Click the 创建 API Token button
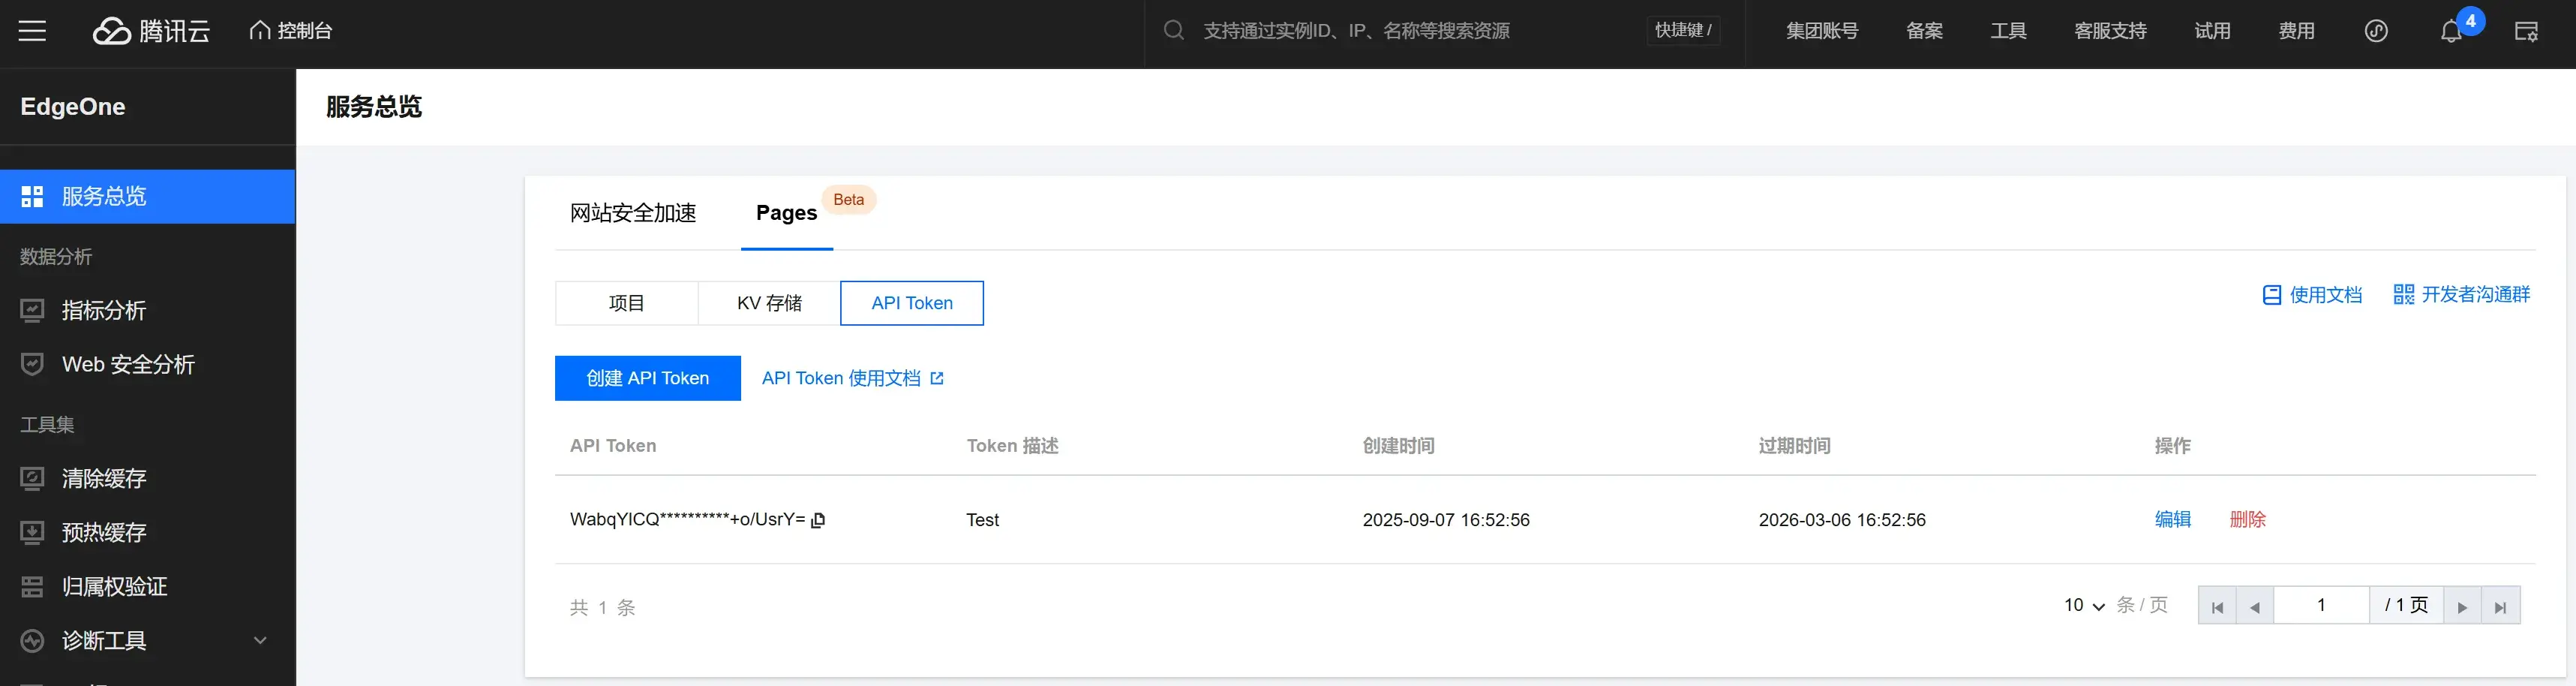 coord(648,378)
